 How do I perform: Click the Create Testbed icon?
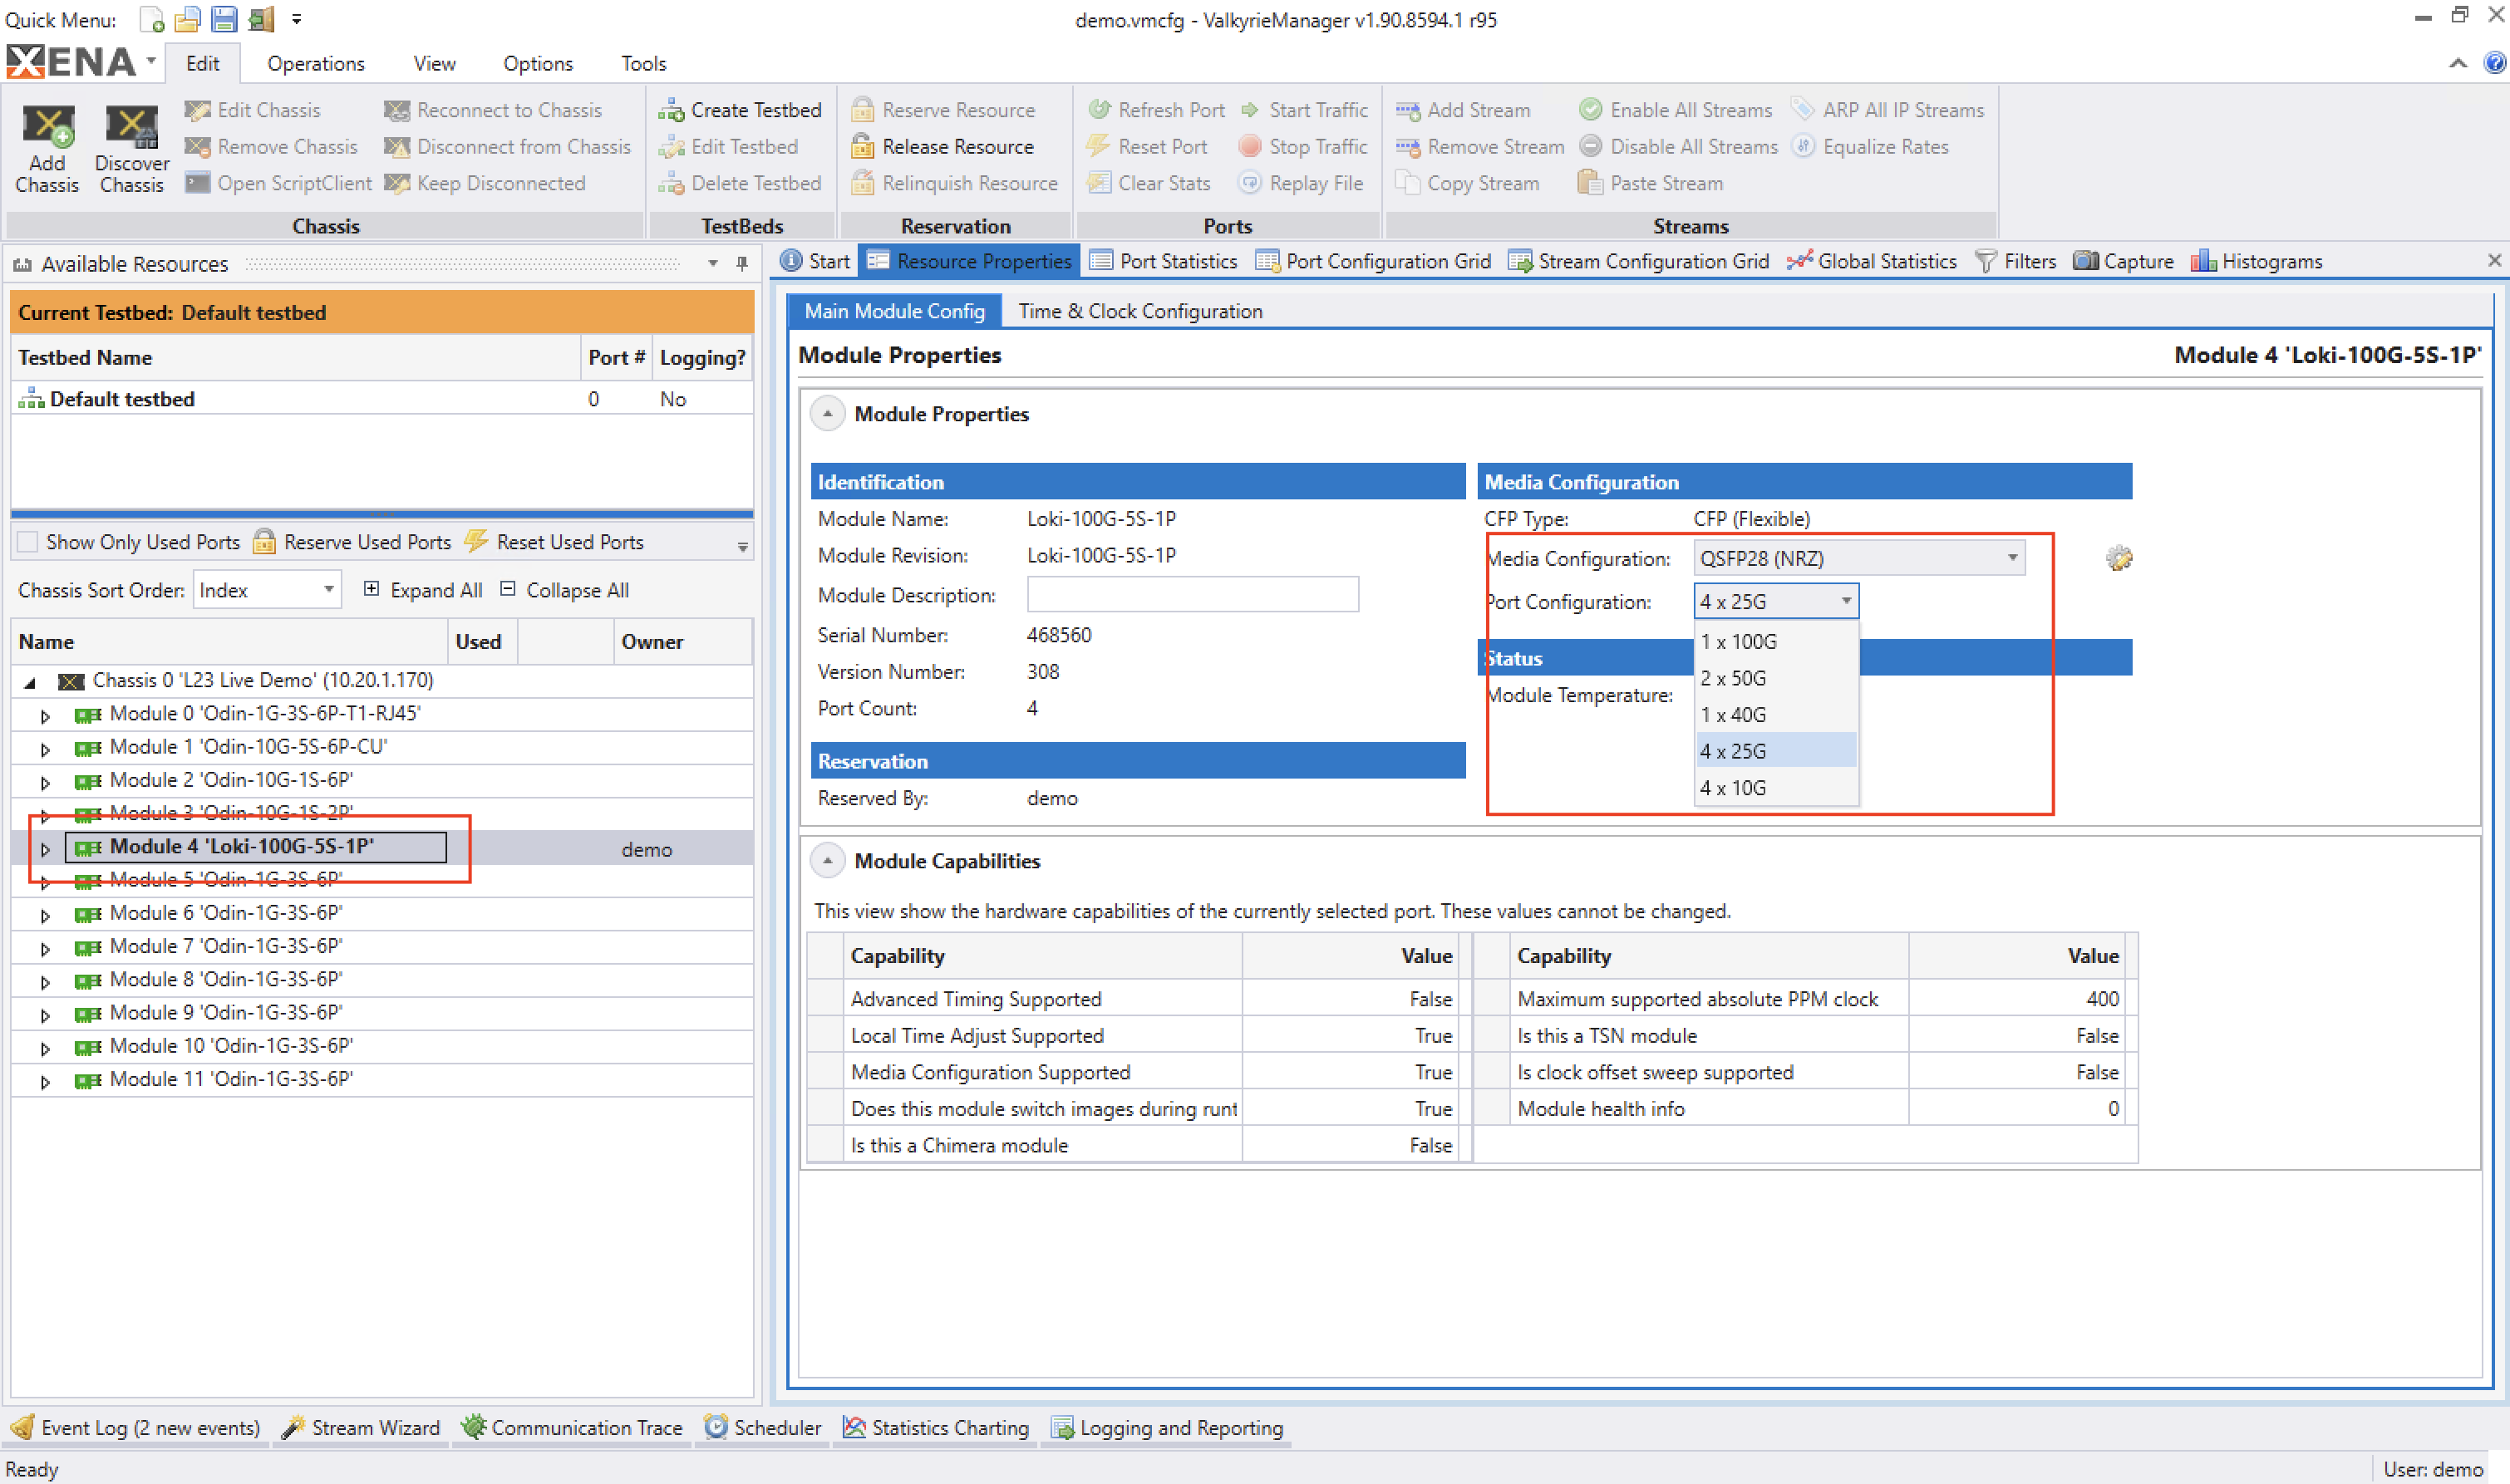[x=670, y=110]
